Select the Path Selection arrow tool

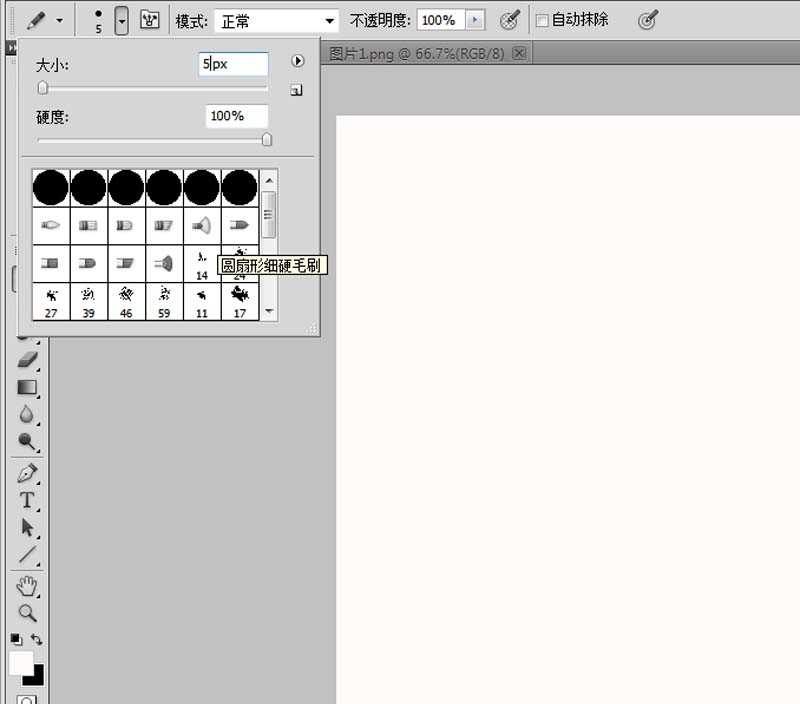pos(27,527)
